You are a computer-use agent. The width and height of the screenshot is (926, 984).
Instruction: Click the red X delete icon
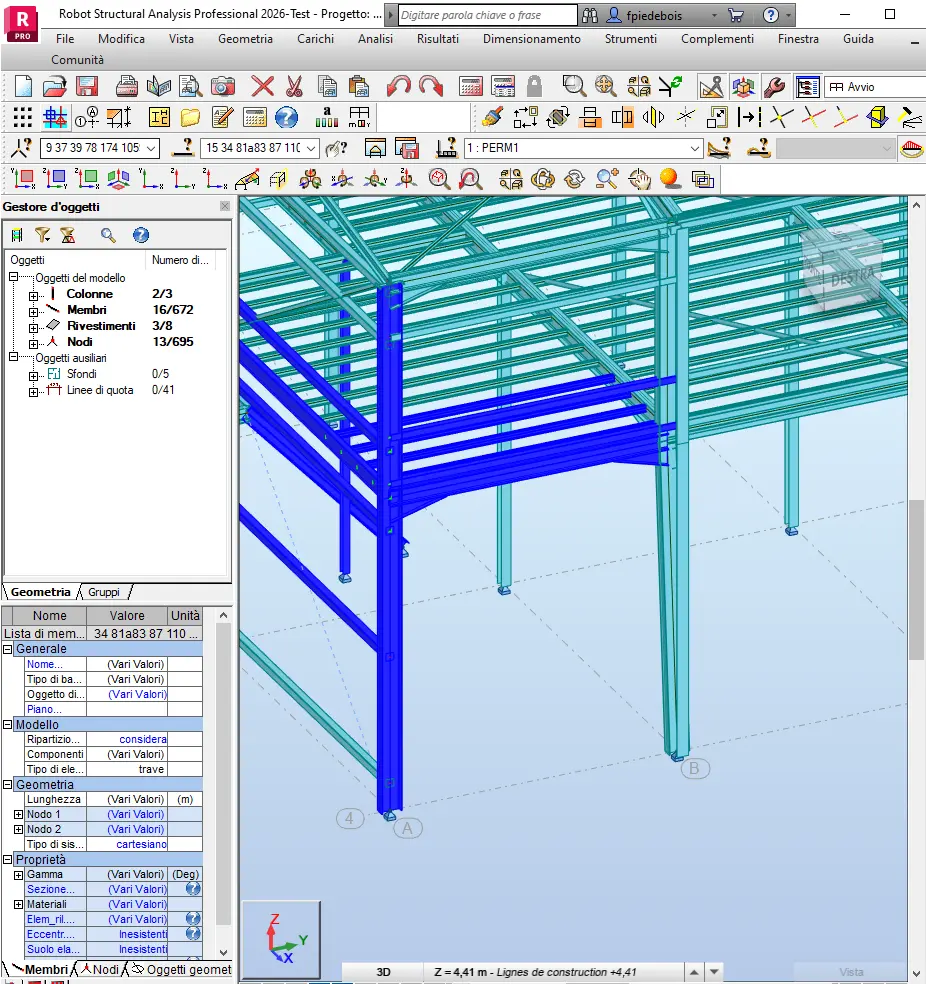[x=262, y=86]
